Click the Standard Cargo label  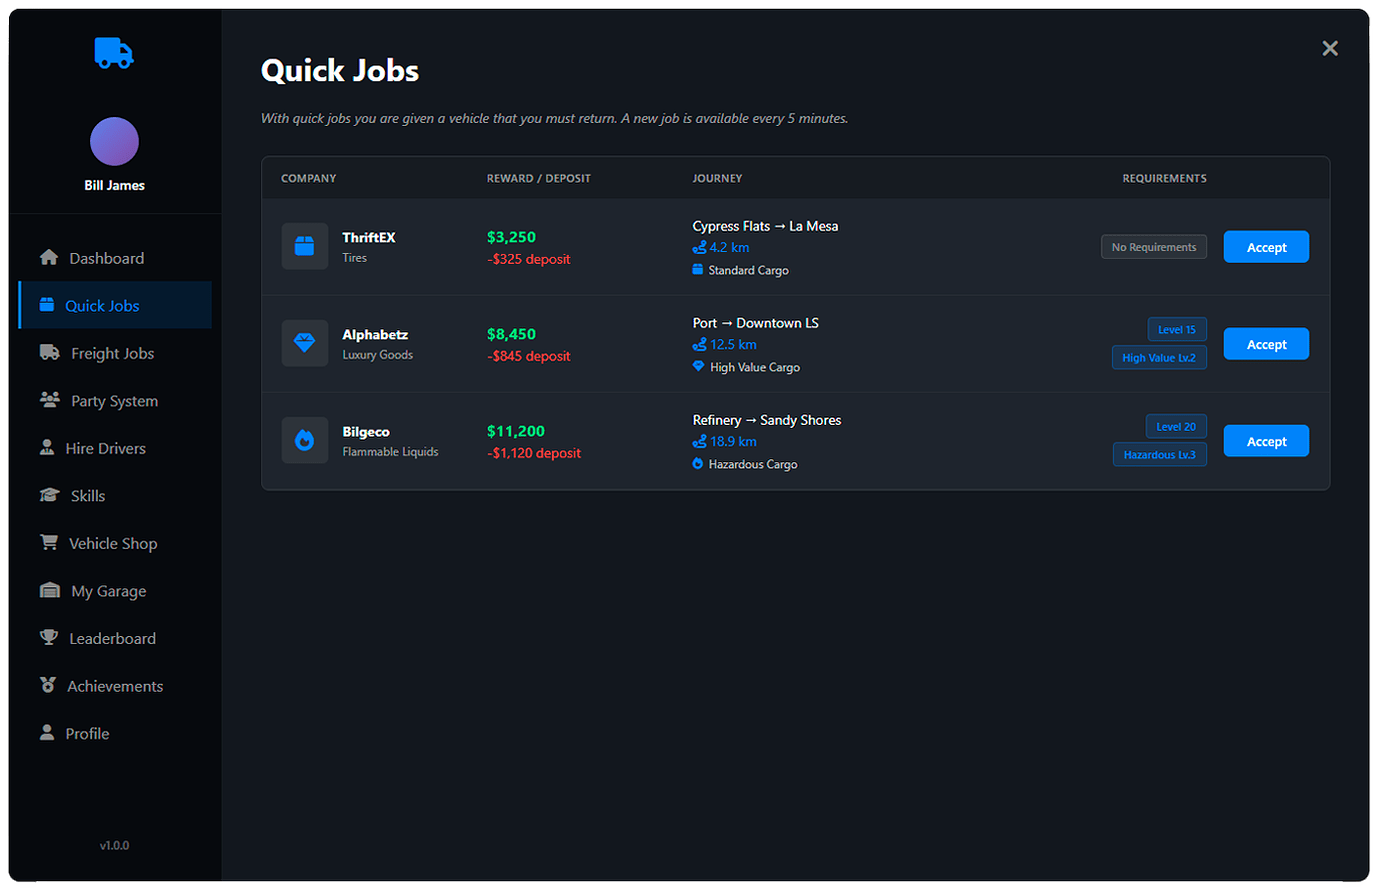tap(749, 270)
